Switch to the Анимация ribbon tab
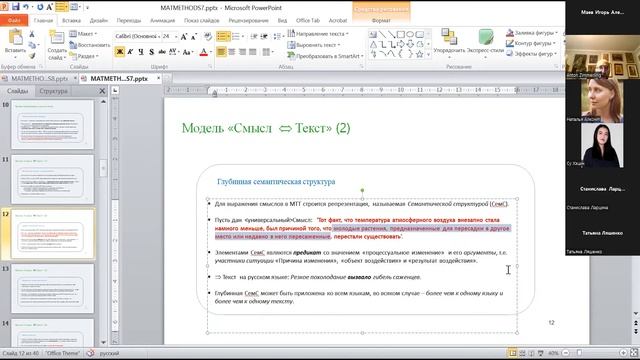 pyautogui.click(x=162, y=20)
